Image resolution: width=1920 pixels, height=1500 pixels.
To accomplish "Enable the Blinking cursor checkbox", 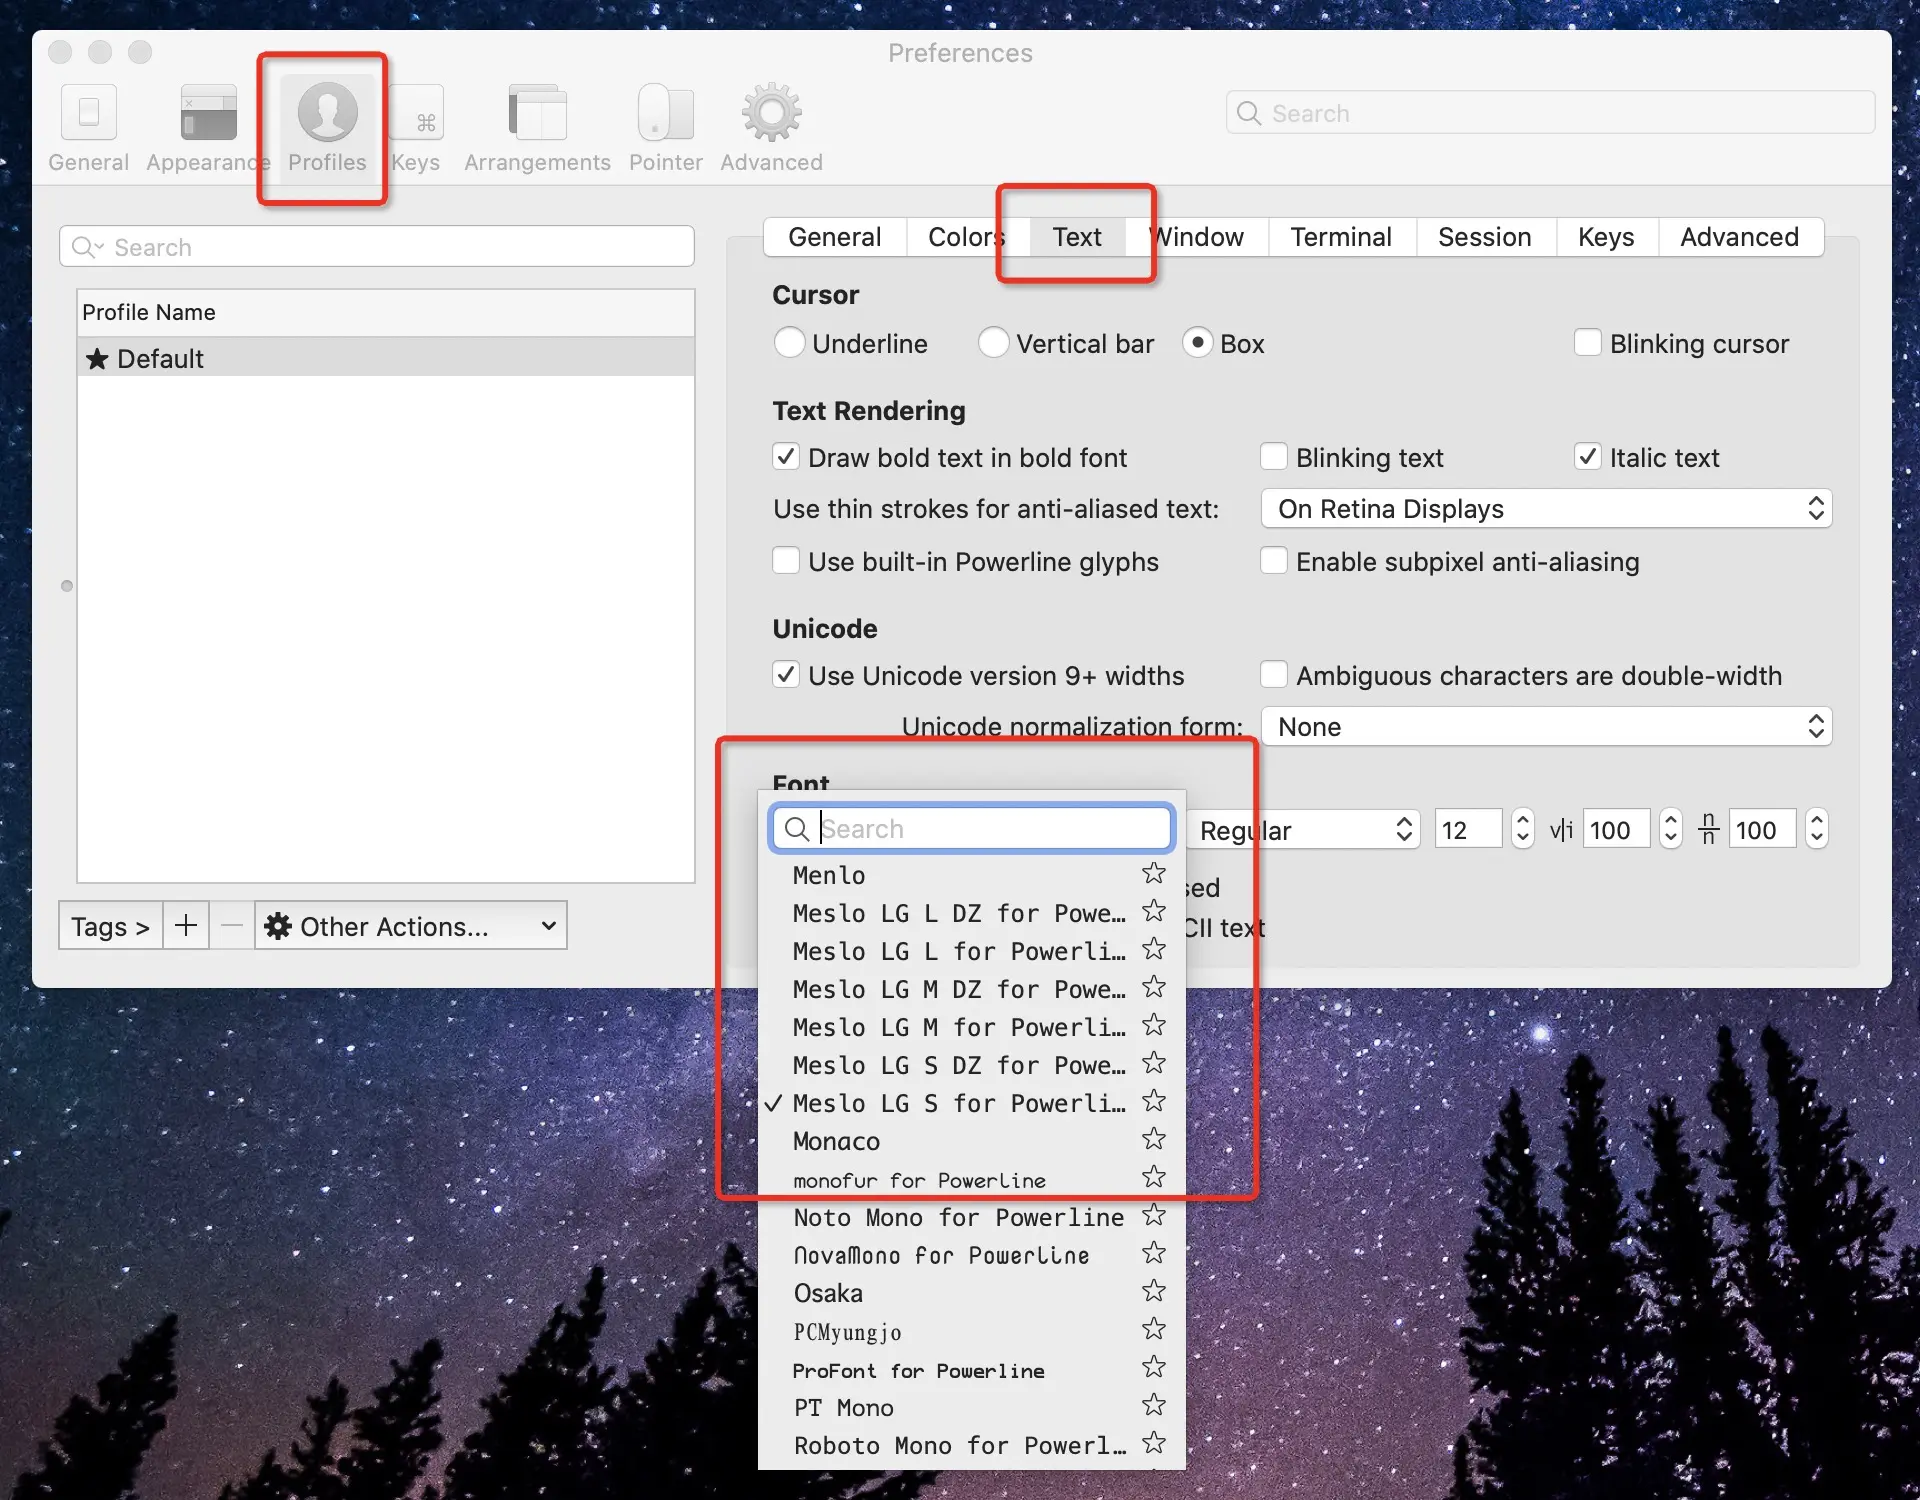I will (x=1587, y=343).
